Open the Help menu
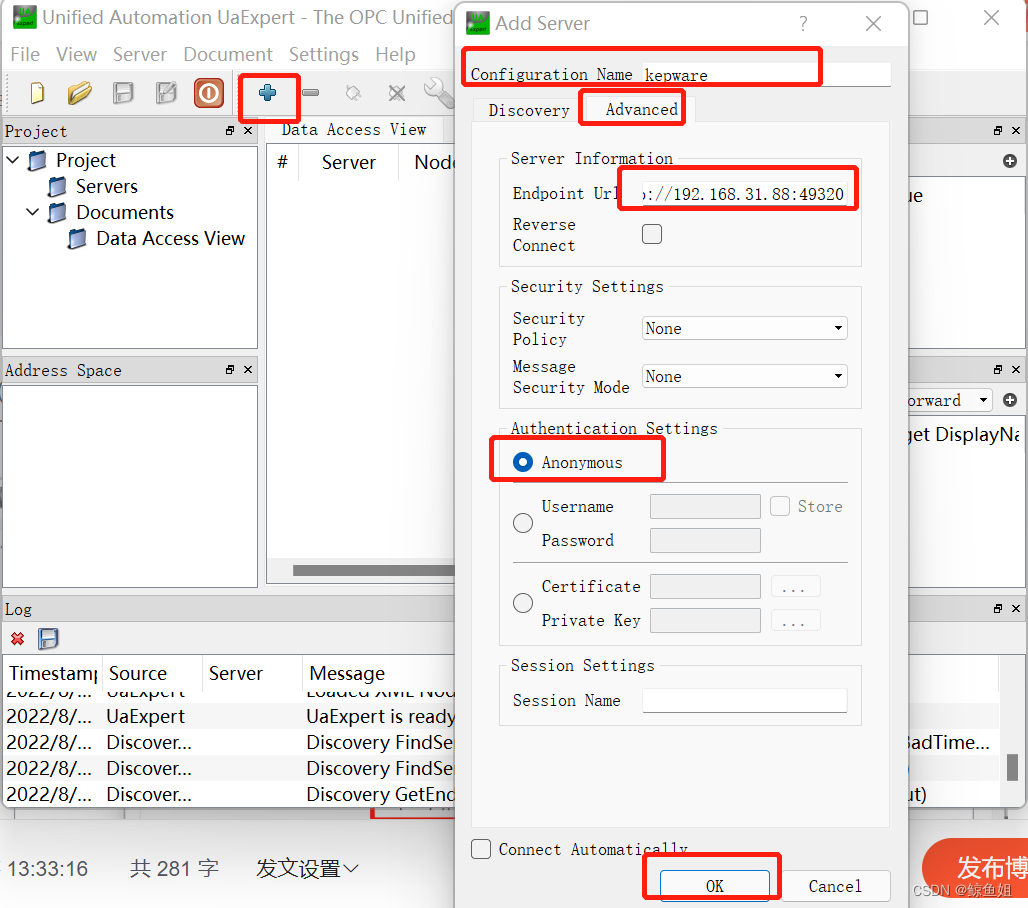Image resolution: width=1028 pixels, height=908 pixels. (x=395, y=54)
